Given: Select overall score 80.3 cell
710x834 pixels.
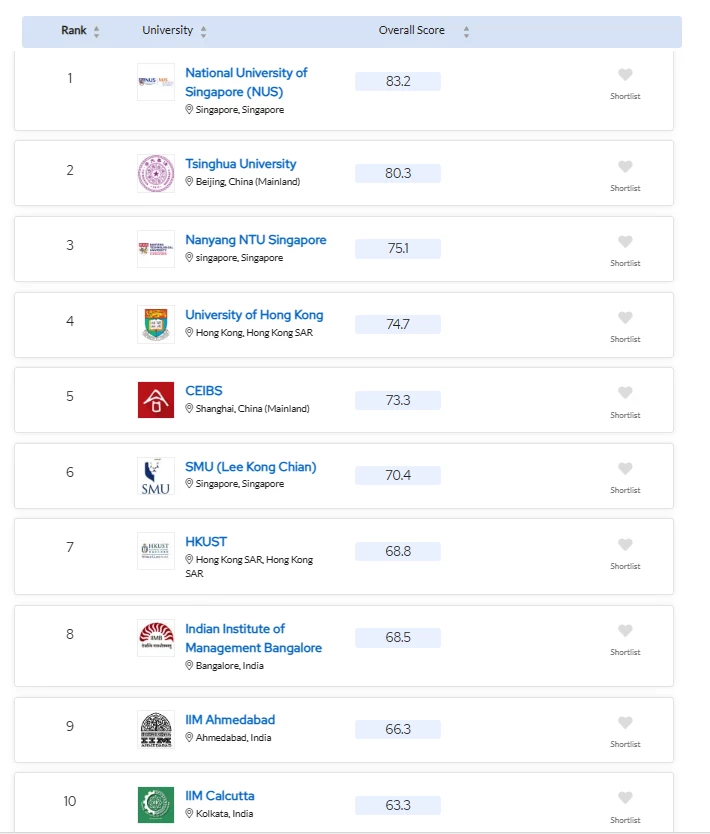Looking at the screenshot, I should tap(398, 173).
